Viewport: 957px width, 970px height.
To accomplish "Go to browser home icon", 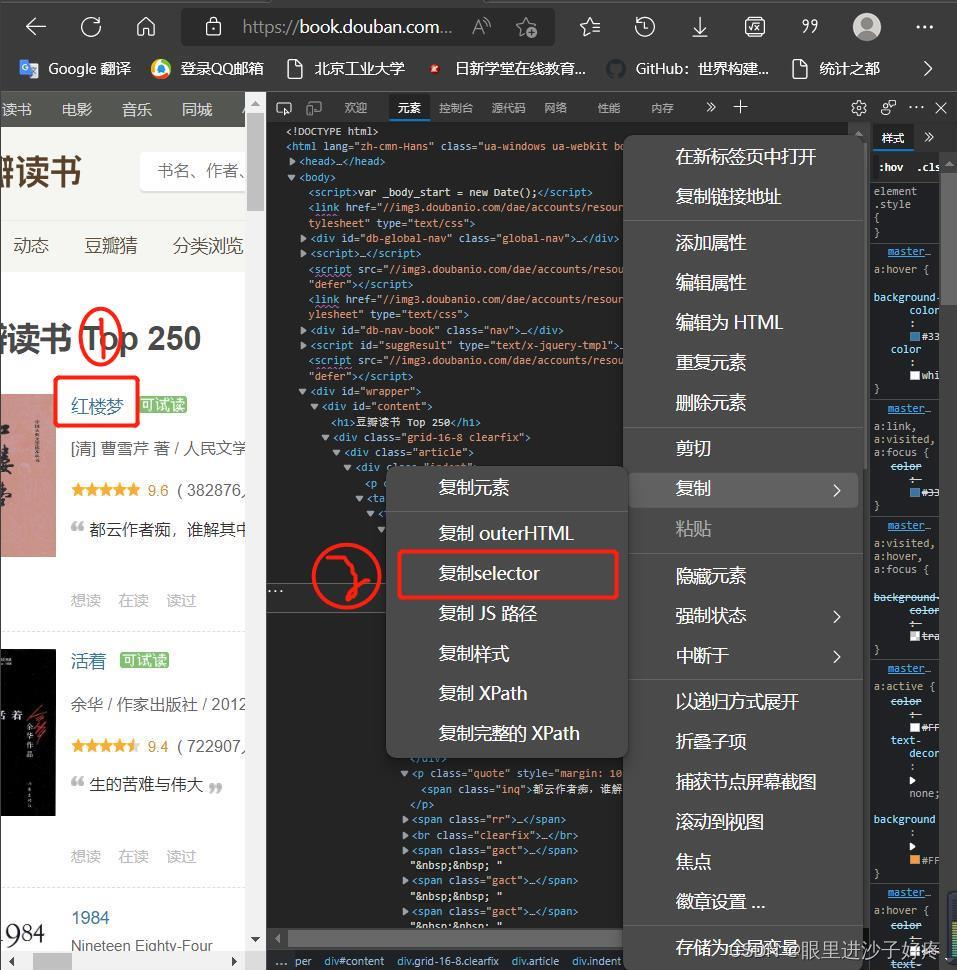I will click(x=146, y=27).
